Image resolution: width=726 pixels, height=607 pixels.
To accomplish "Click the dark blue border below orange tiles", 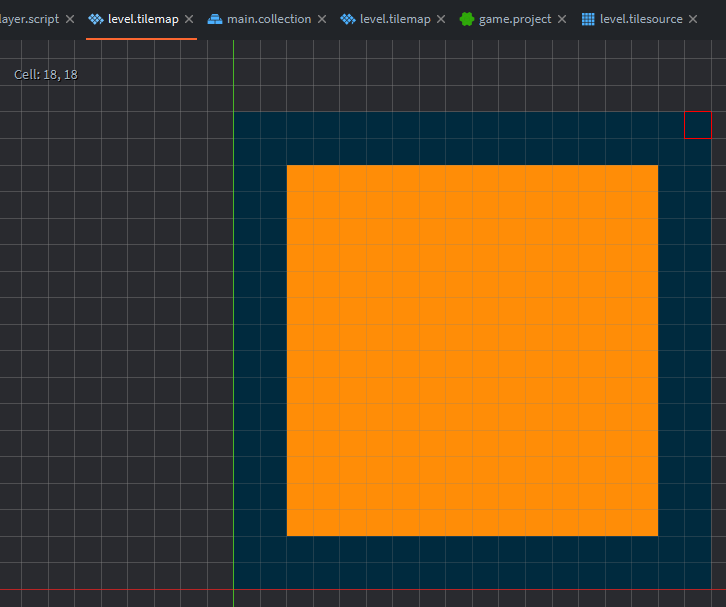I will 472,562.
